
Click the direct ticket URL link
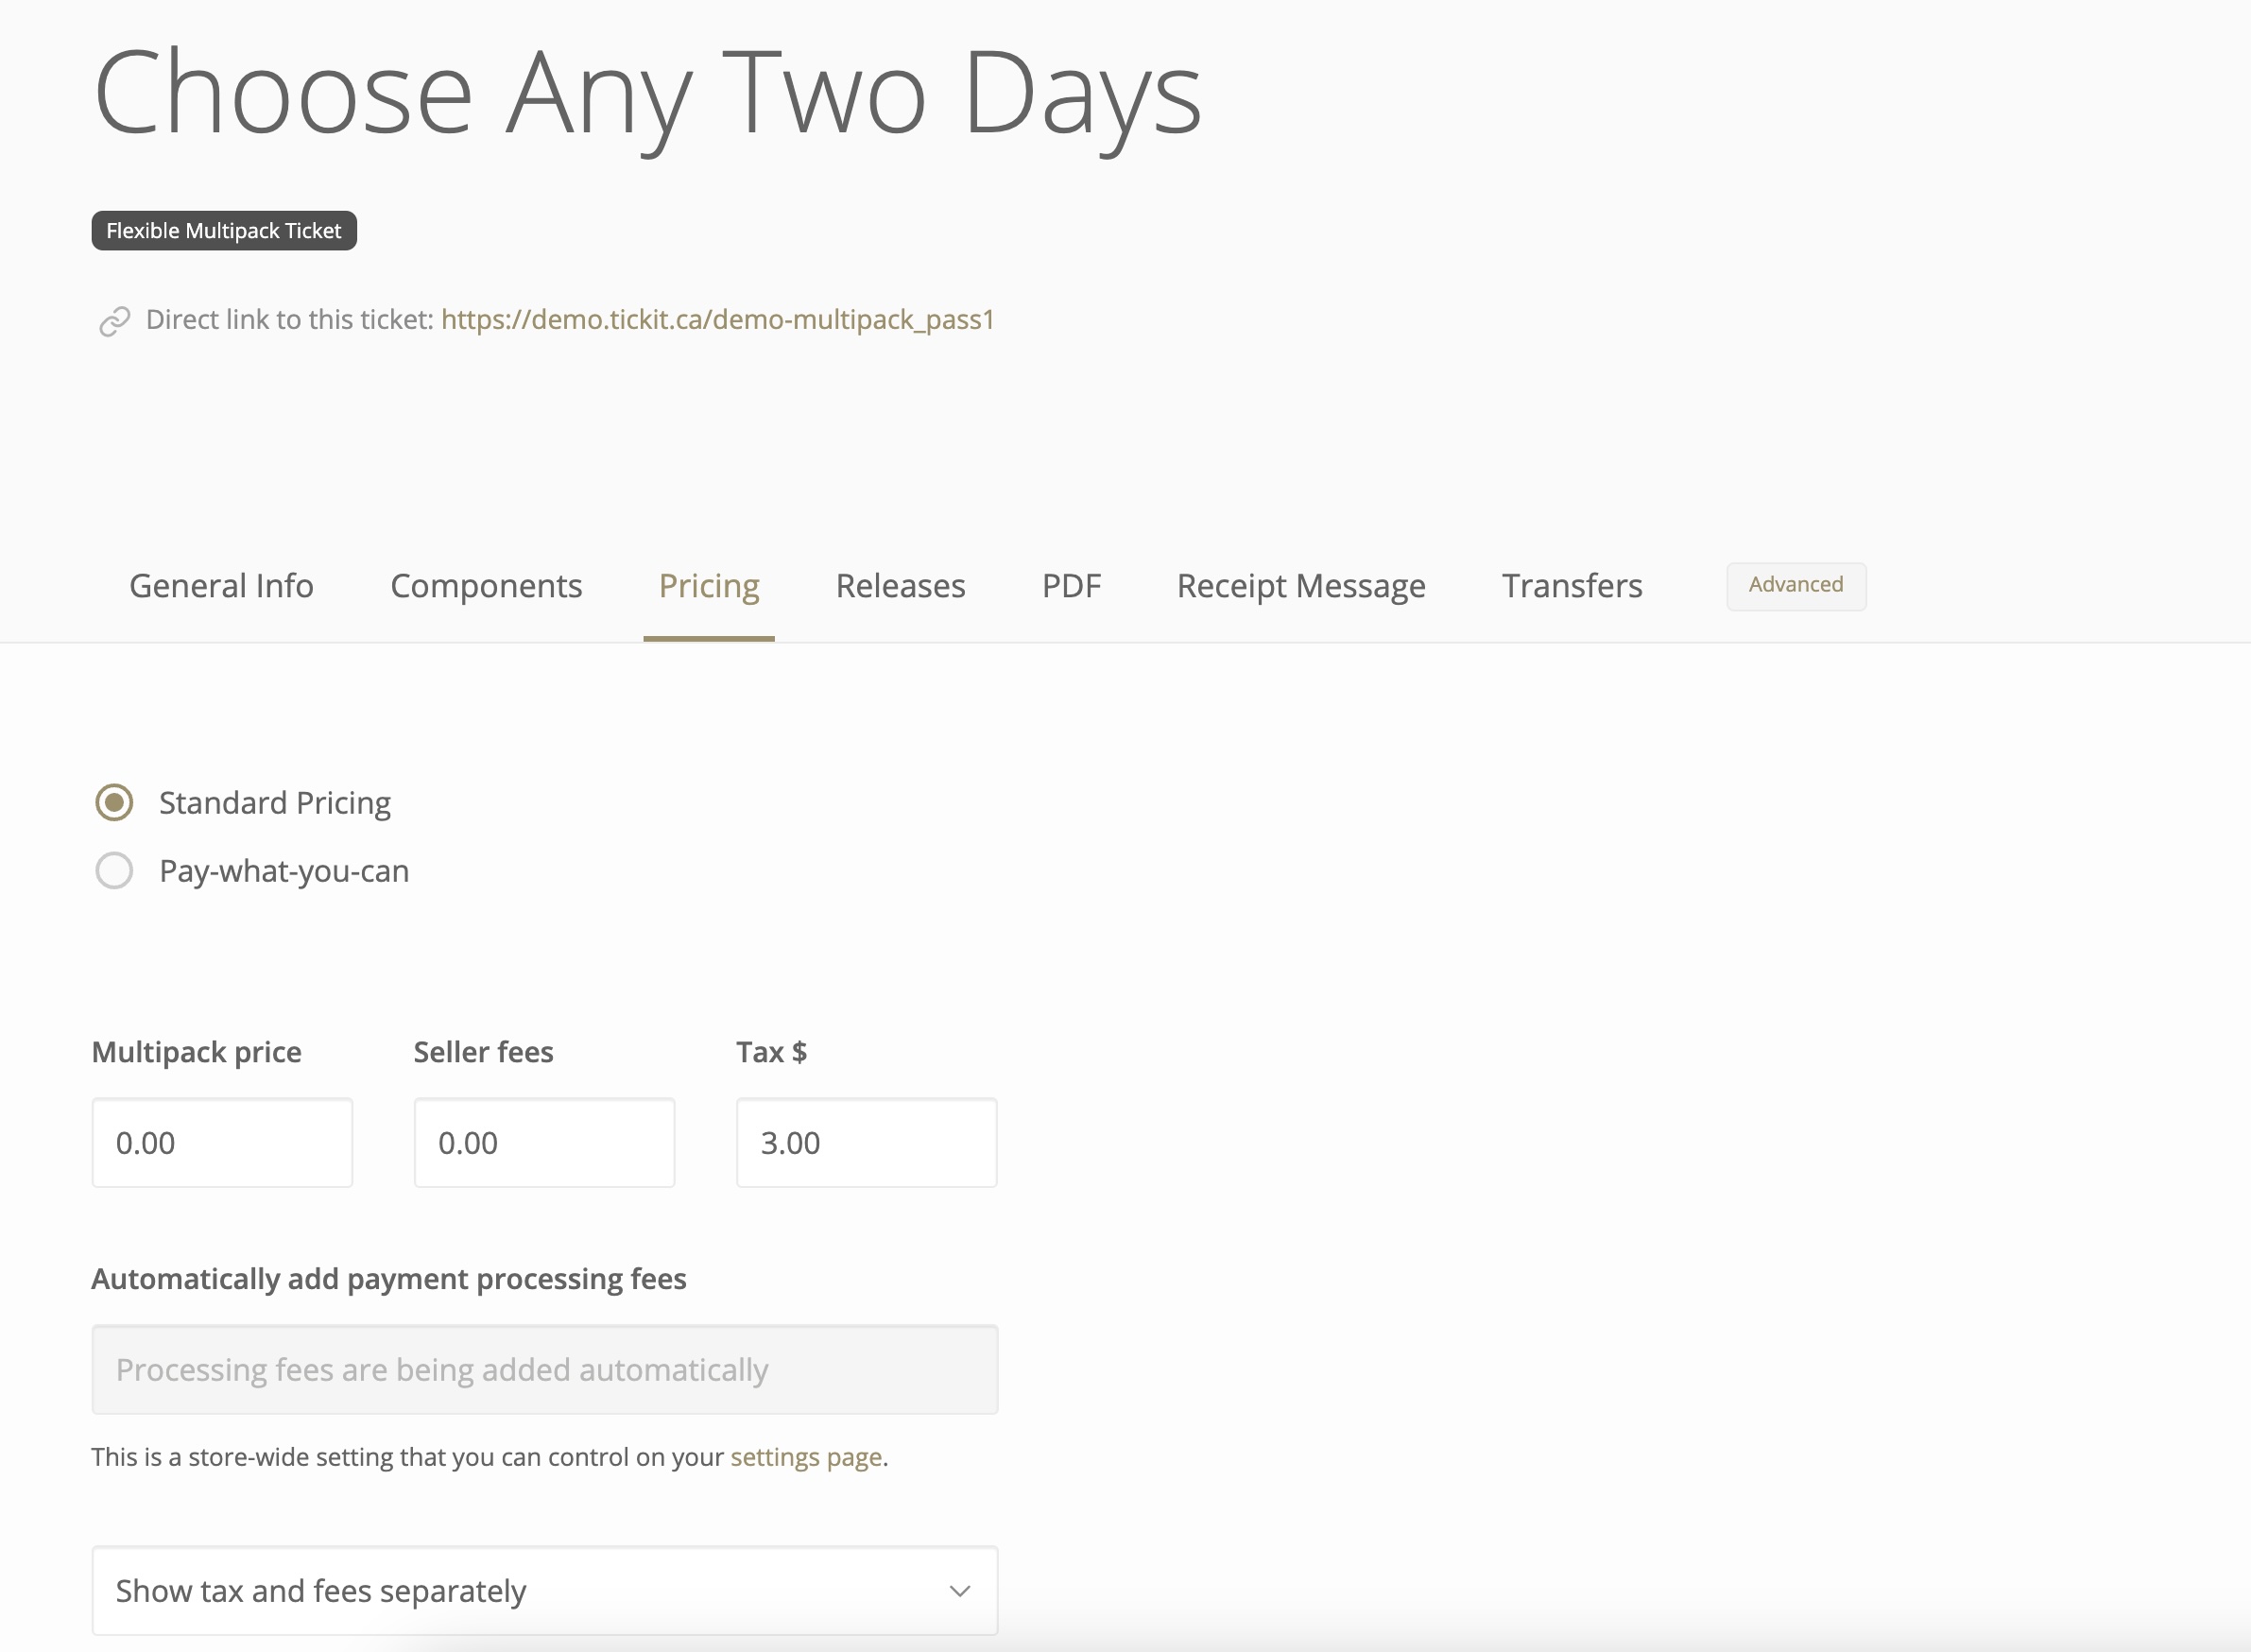click(x=716, y=318)
